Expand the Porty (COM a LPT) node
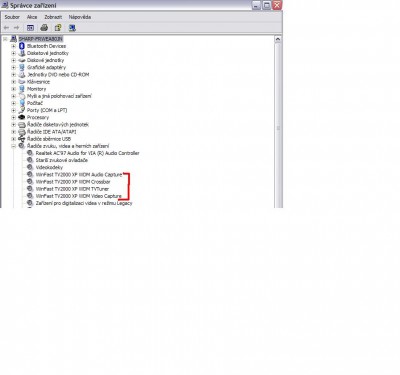This screenshot has height=375, width=400. click(14, 110)
